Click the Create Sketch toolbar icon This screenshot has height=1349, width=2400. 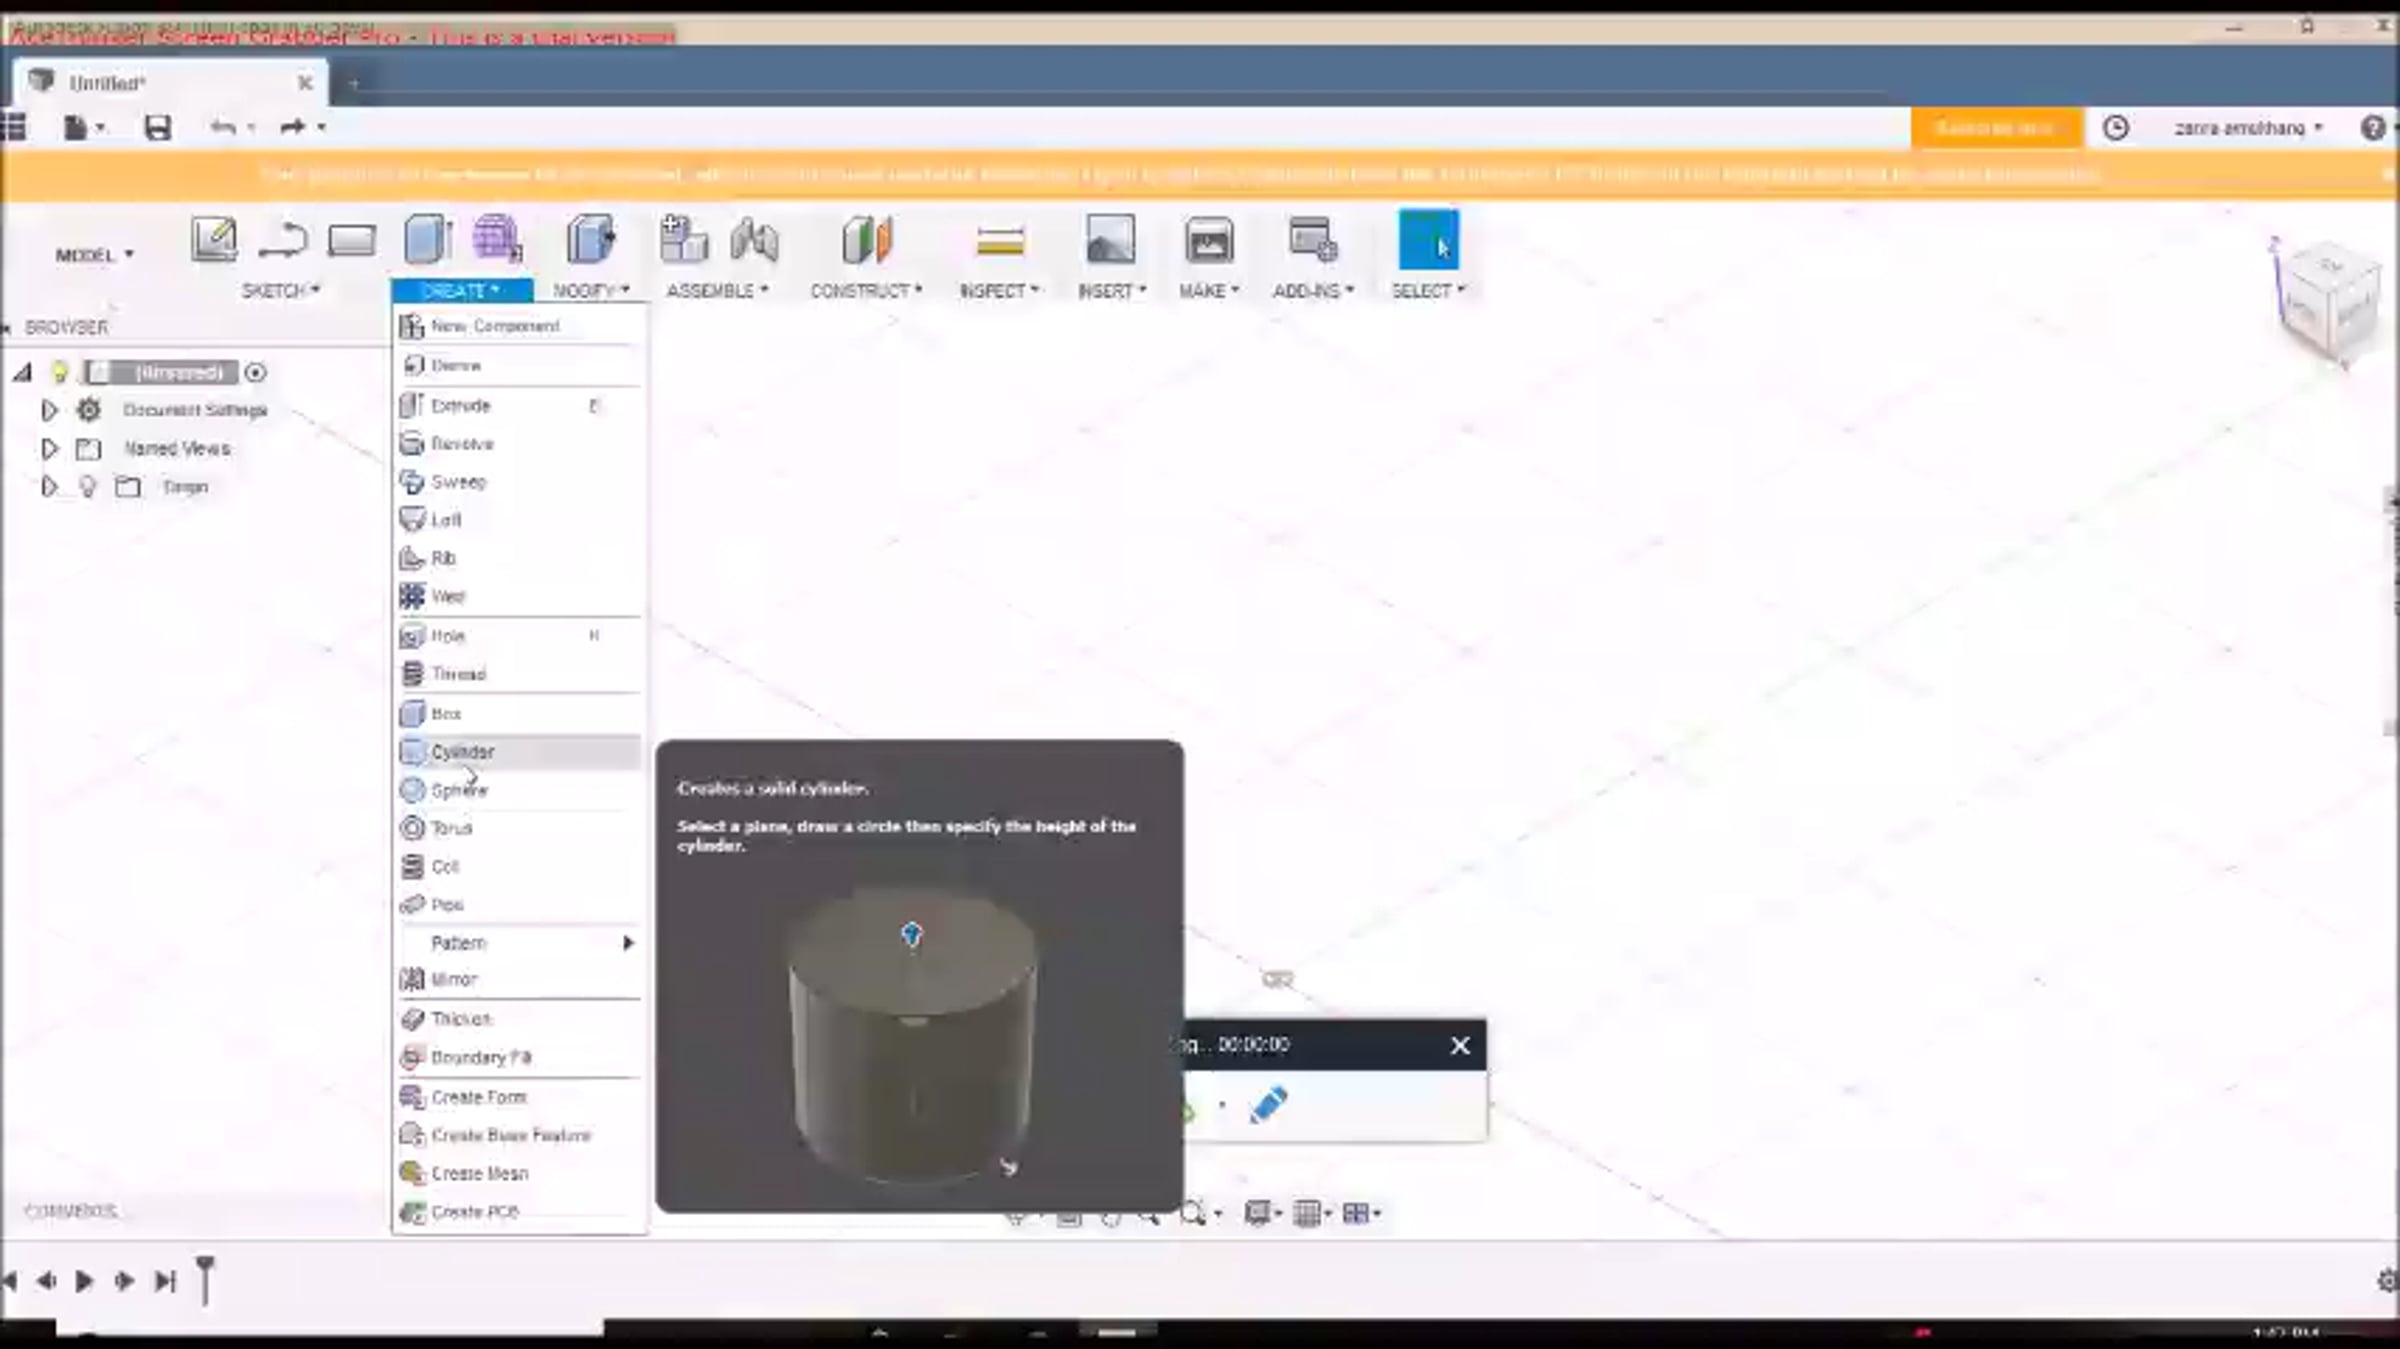[213, 240]
